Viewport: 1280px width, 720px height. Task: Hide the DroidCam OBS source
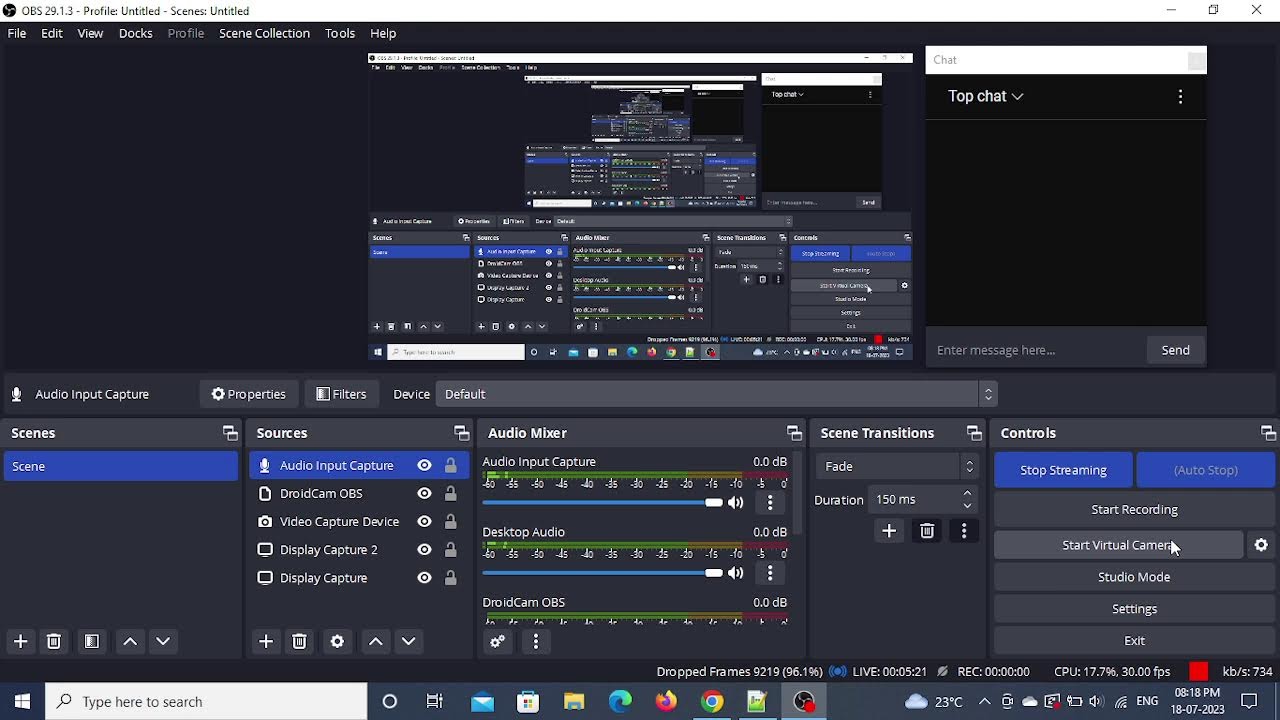(x=425, y=494)
